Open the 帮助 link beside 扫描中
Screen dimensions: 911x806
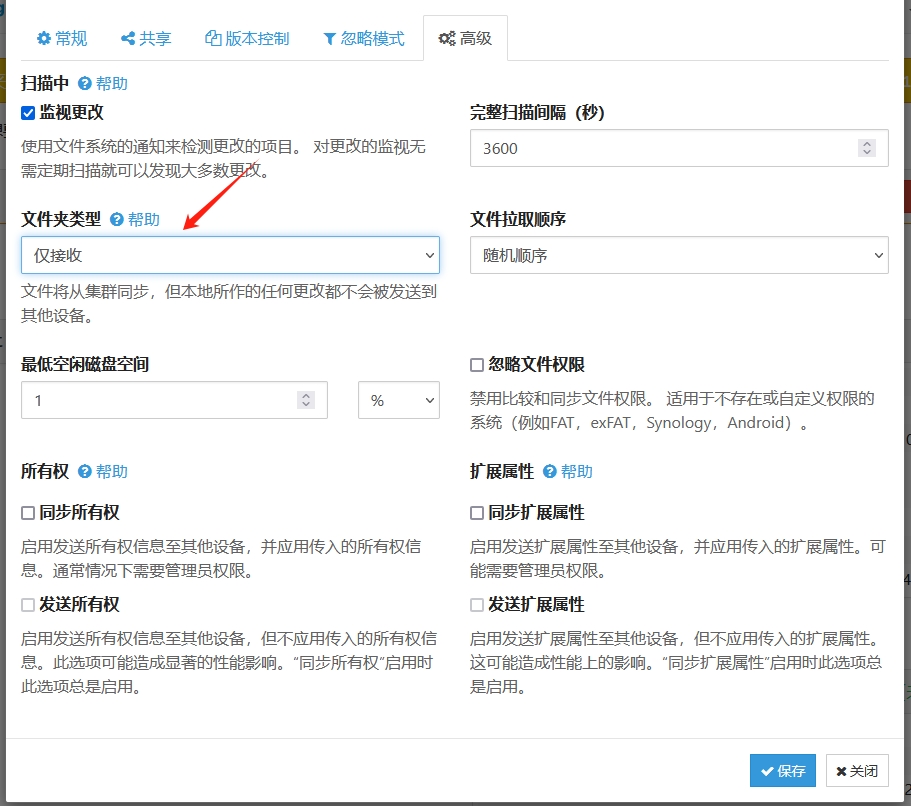point(103,84)
